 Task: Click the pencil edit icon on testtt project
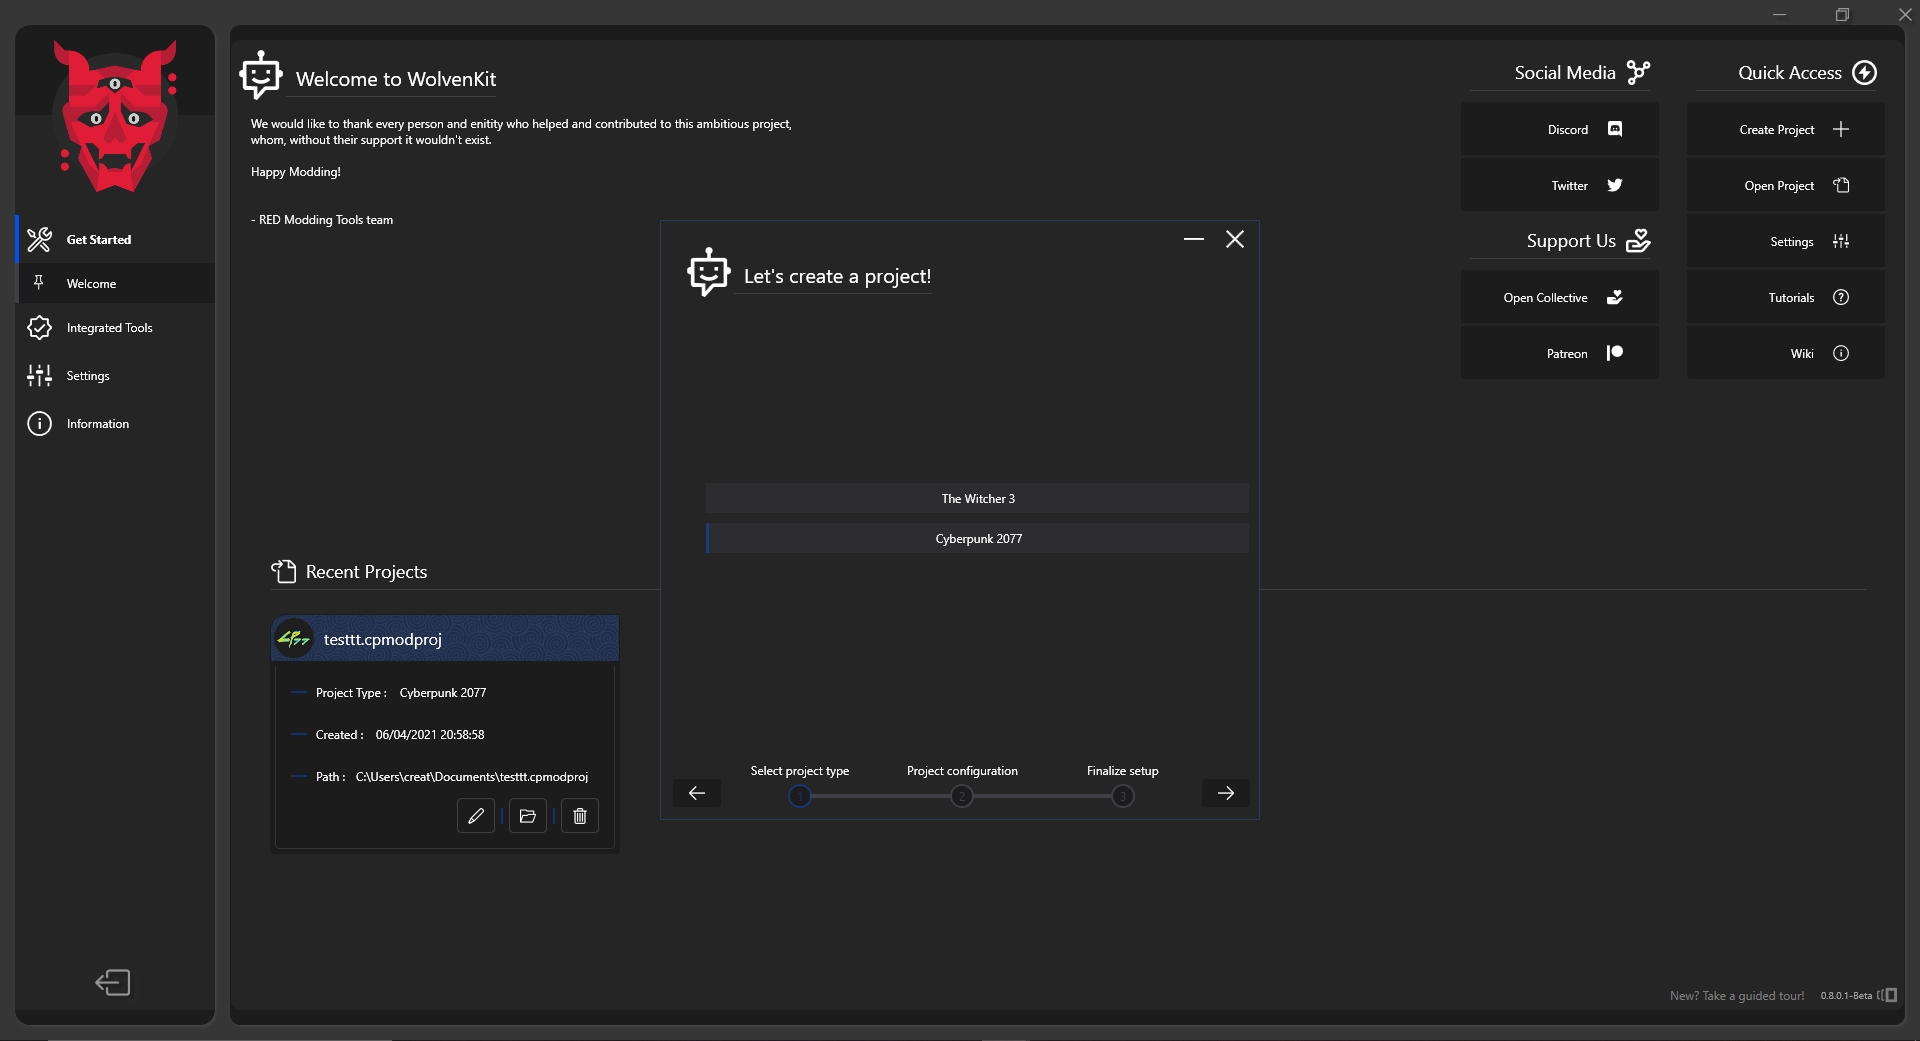[x=476, y=816]
